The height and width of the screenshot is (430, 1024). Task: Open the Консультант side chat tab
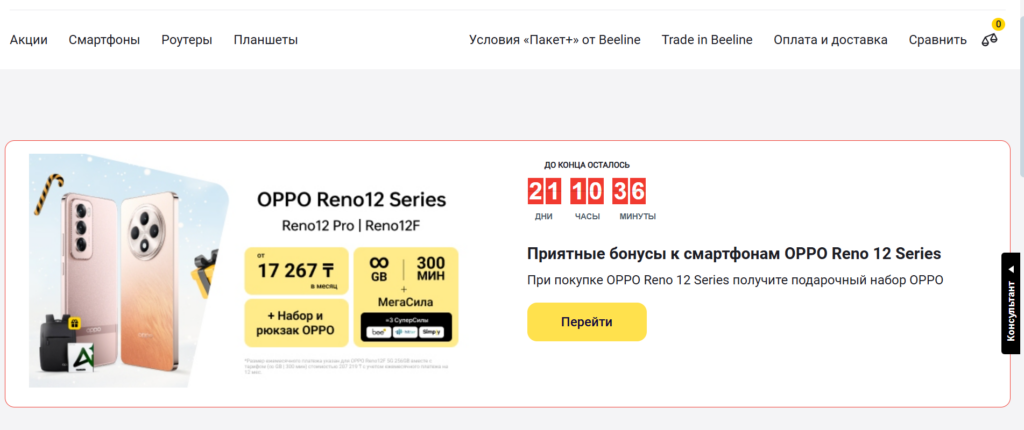[x=1010, y=303]
